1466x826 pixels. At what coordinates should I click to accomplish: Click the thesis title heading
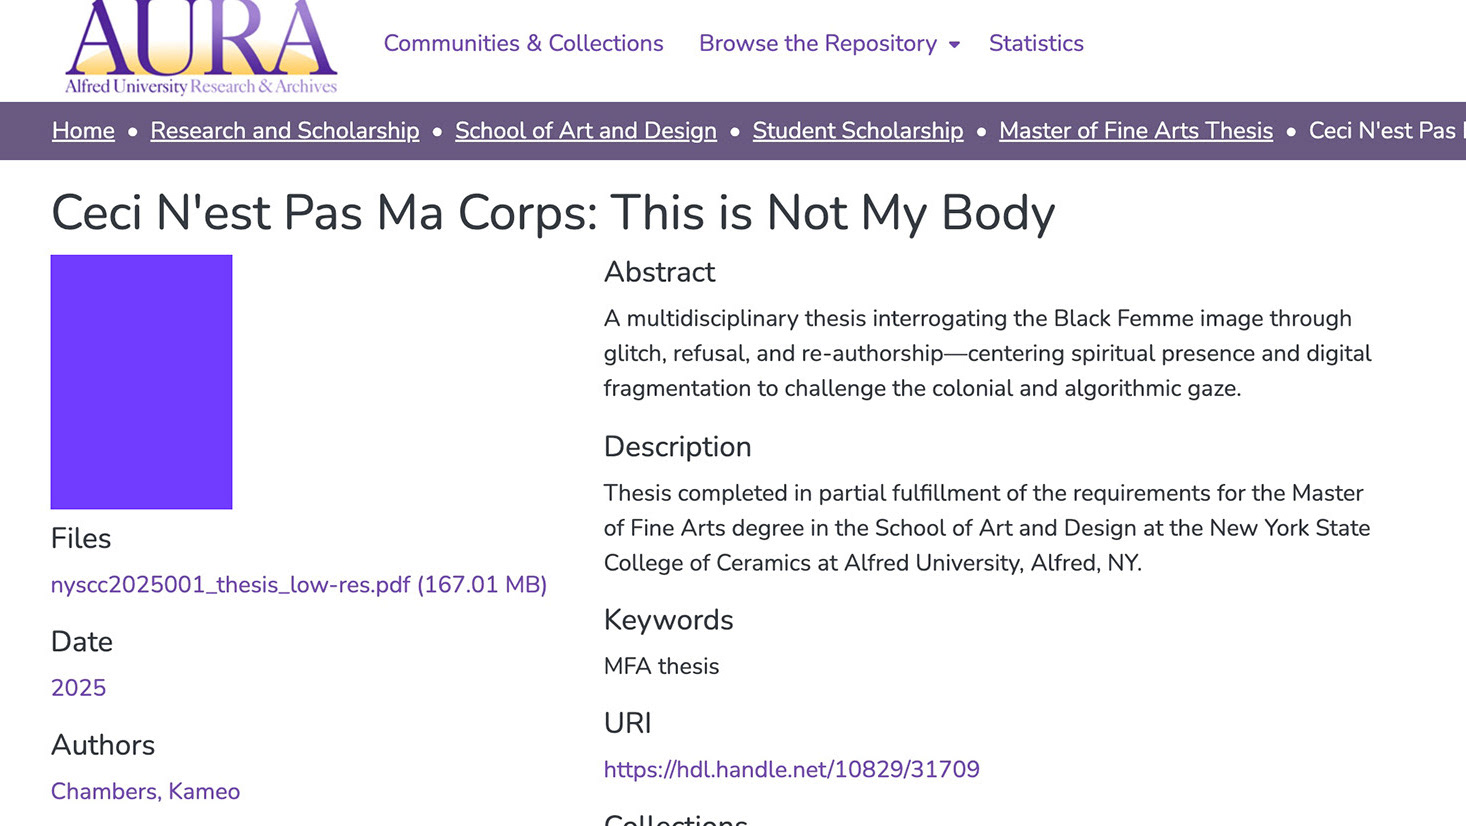[553, 213]
